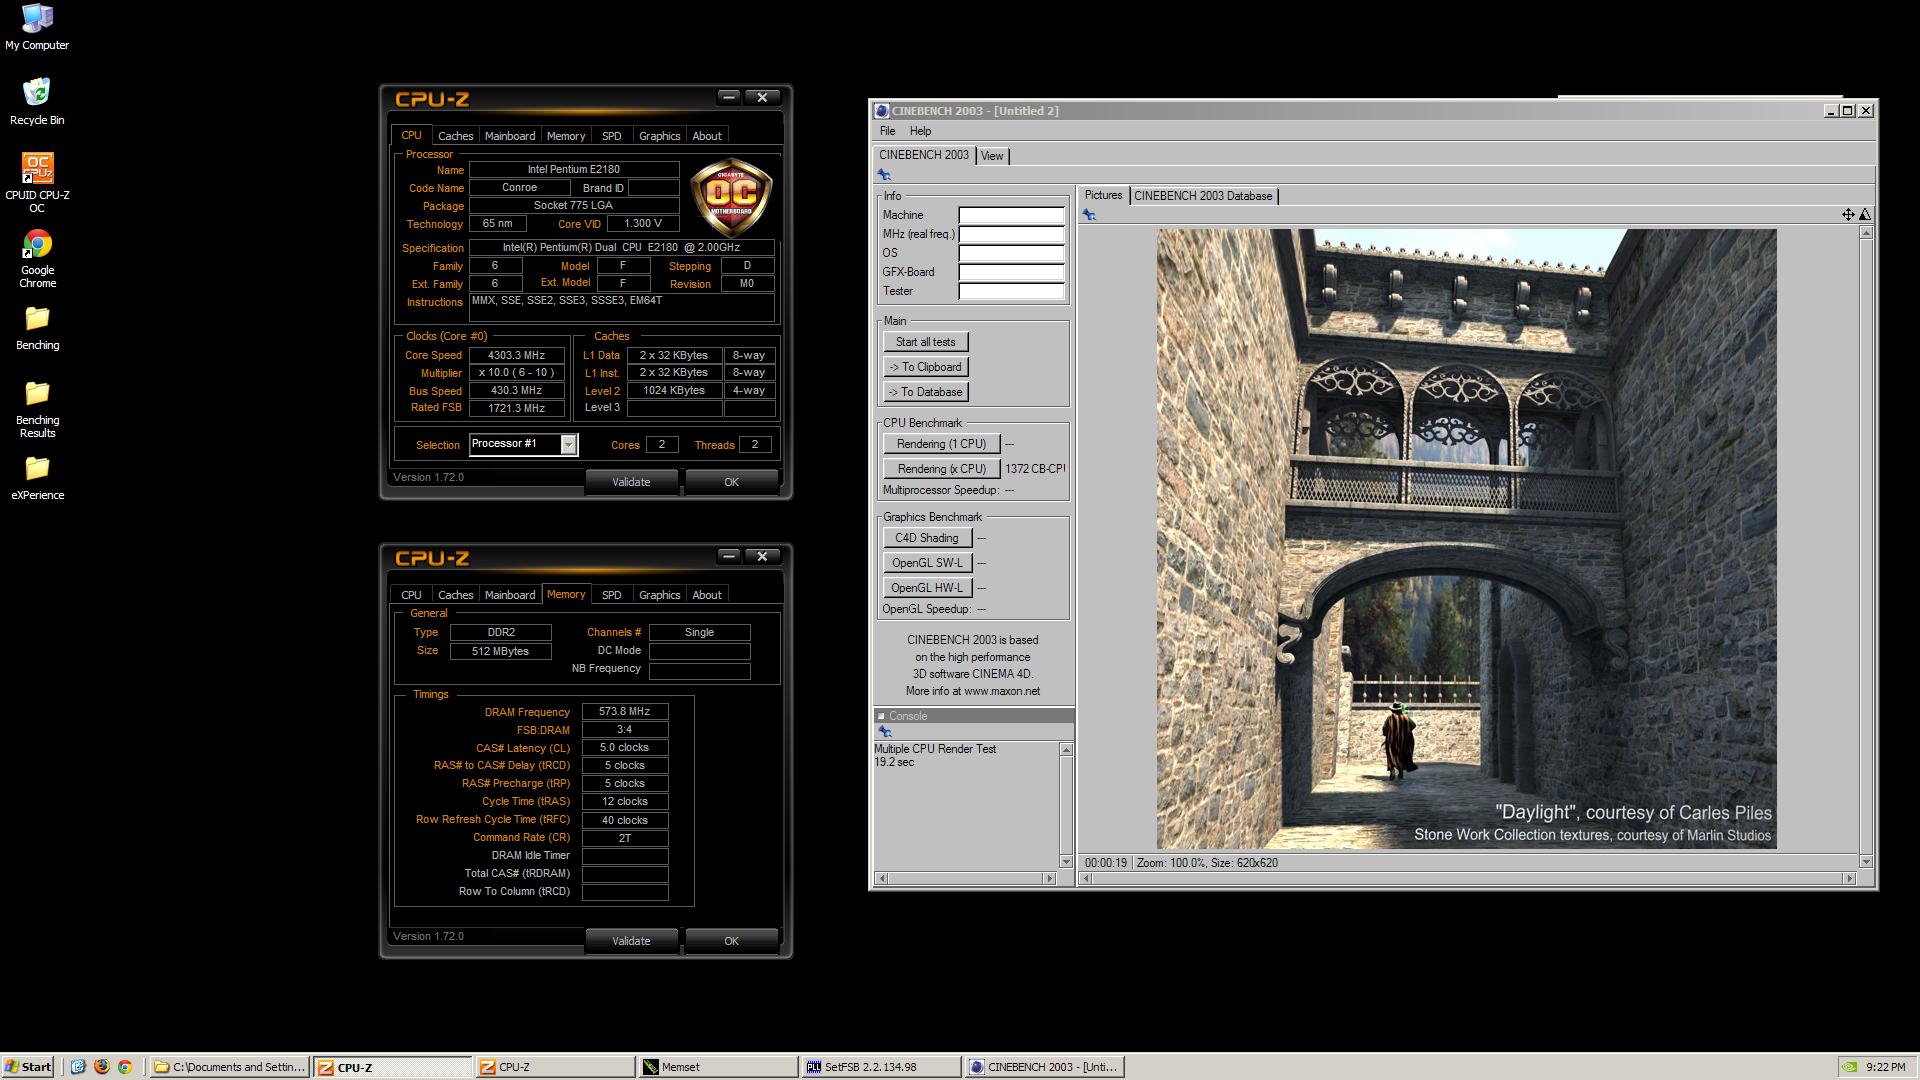This screenshot has width=1920, height=1080.
Task: Run the OpenGL HW-L benchmark
Action: tap(926, 588)
